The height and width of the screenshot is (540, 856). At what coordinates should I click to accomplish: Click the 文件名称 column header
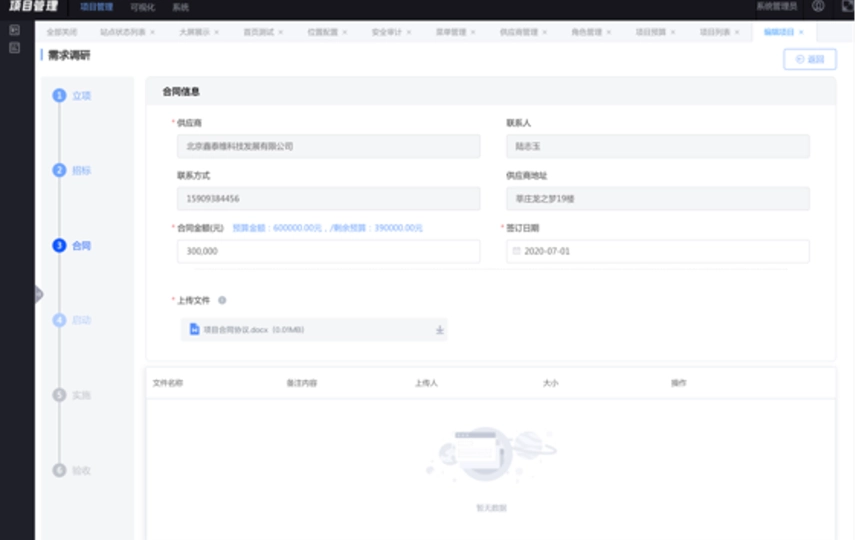168,383
